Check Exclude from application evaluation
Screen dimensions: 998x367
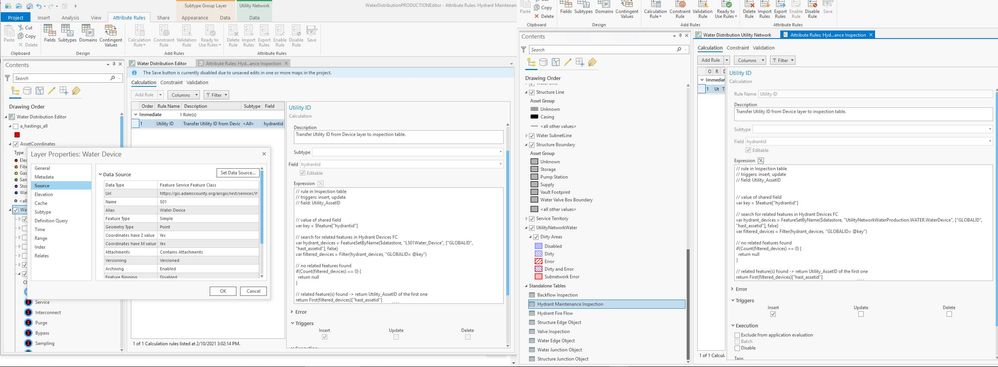point(737,335)
